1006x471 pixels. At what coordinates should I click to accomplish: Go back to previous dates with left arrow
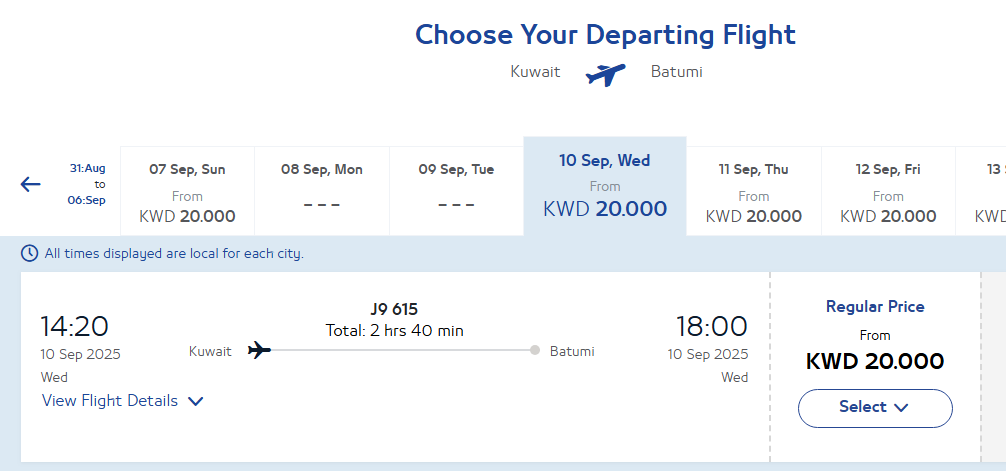point(30,185)
